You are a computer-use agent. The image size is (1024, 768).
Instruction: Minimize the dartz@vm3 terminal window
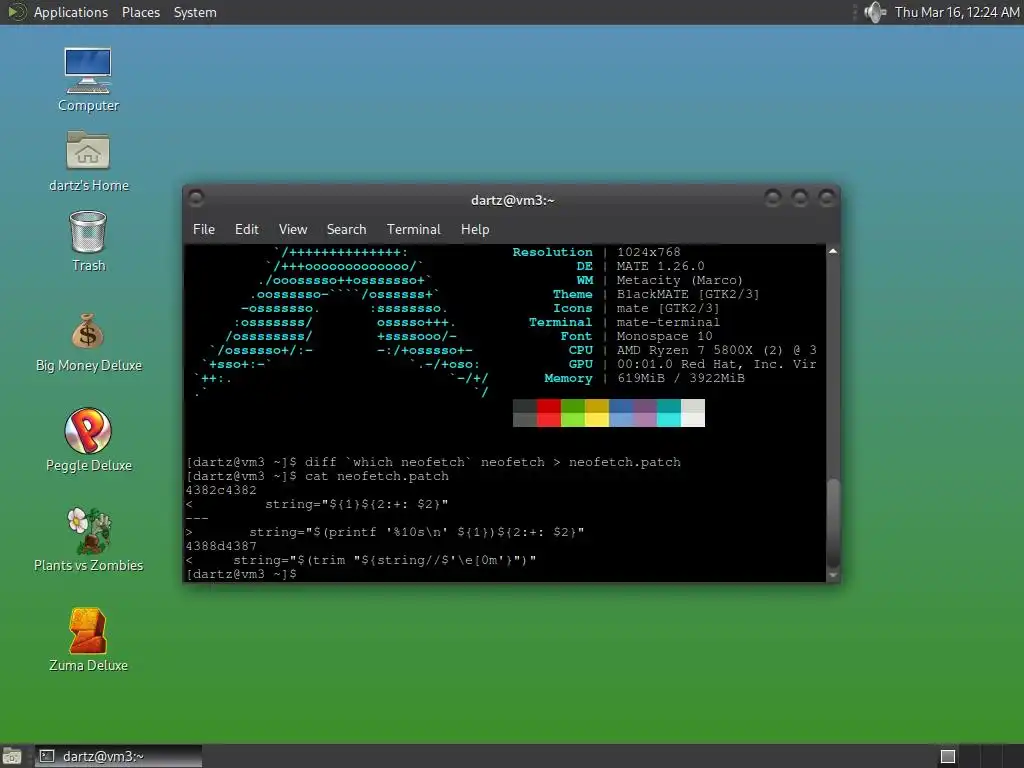click(773, 197)
